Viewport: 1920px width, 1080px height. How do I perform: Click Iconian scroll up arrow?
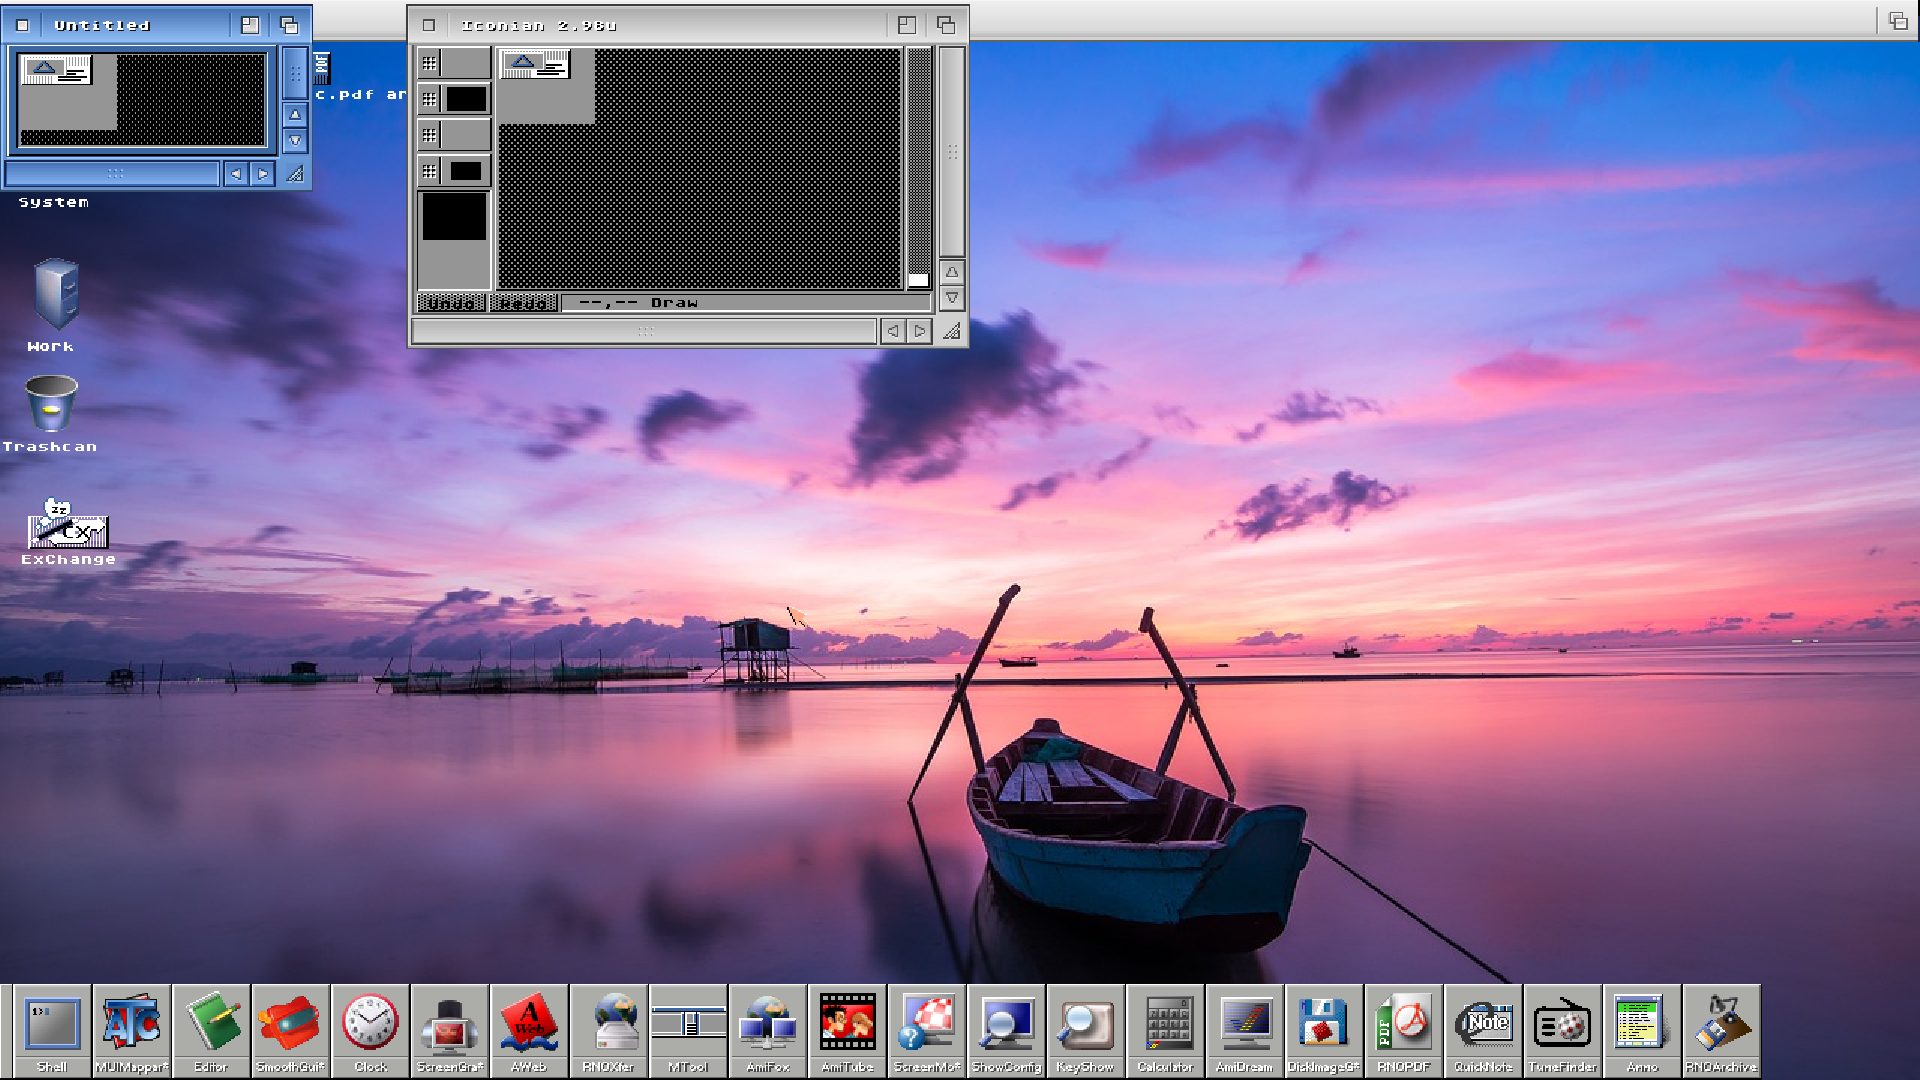pos(952,272)
